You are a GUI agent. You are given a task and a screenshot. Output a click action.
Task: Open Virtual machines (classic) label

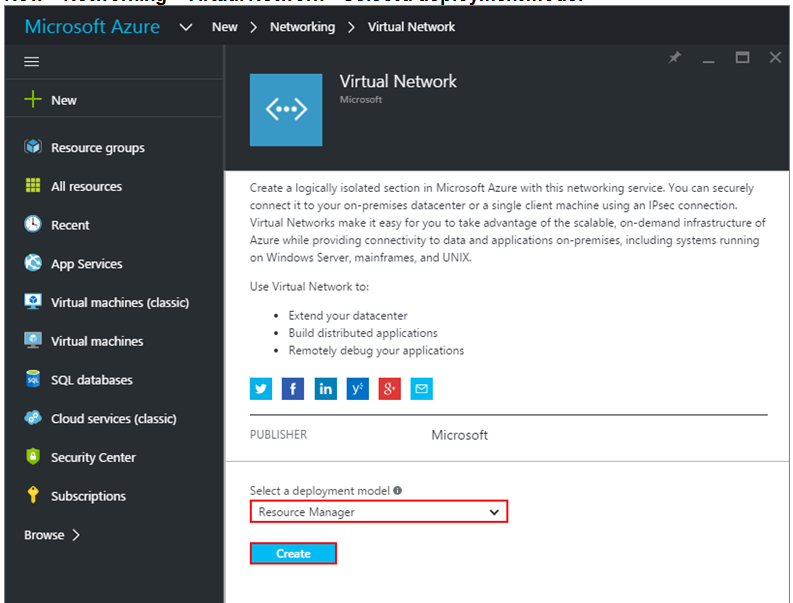point(120,303)
